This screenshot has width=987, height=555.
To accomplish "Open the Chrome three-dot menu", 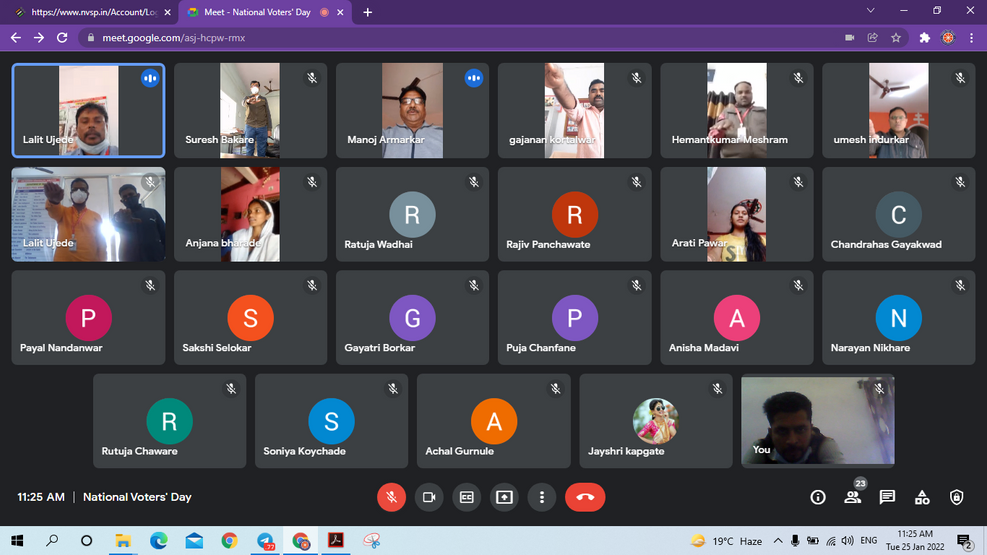I will [x=971, y=37].
